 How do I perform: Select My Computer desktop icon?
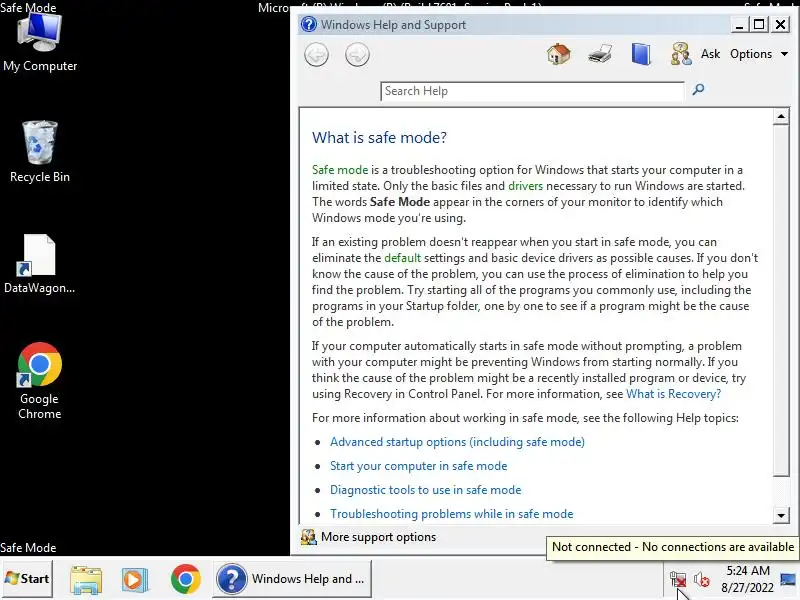point(40,42)
